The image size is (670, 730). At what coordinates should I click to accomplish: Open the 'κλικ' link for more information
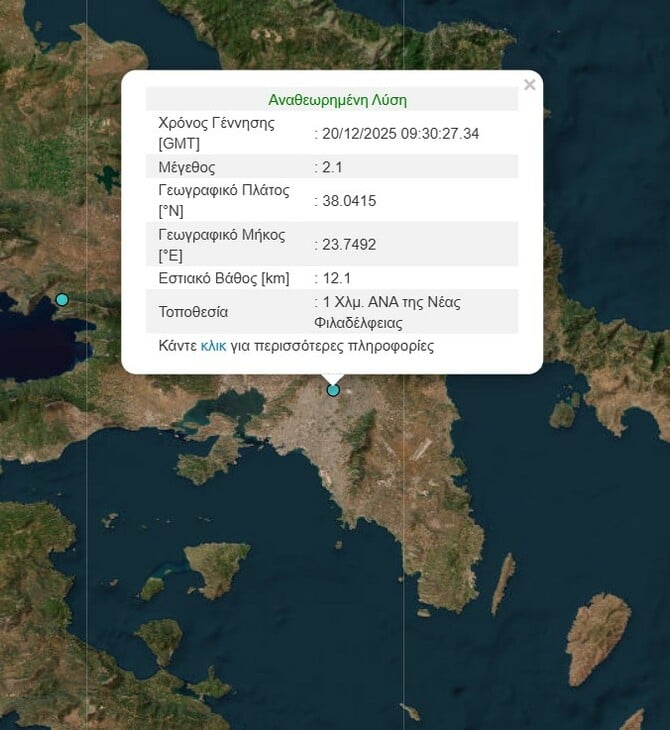[213, 346]
